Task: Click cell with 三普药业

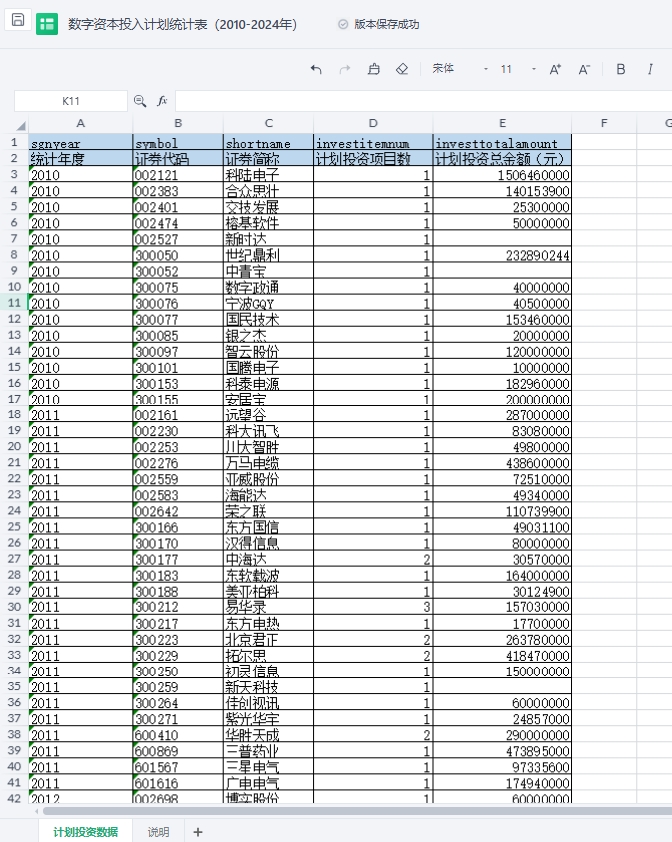Action: click(269, 751)
